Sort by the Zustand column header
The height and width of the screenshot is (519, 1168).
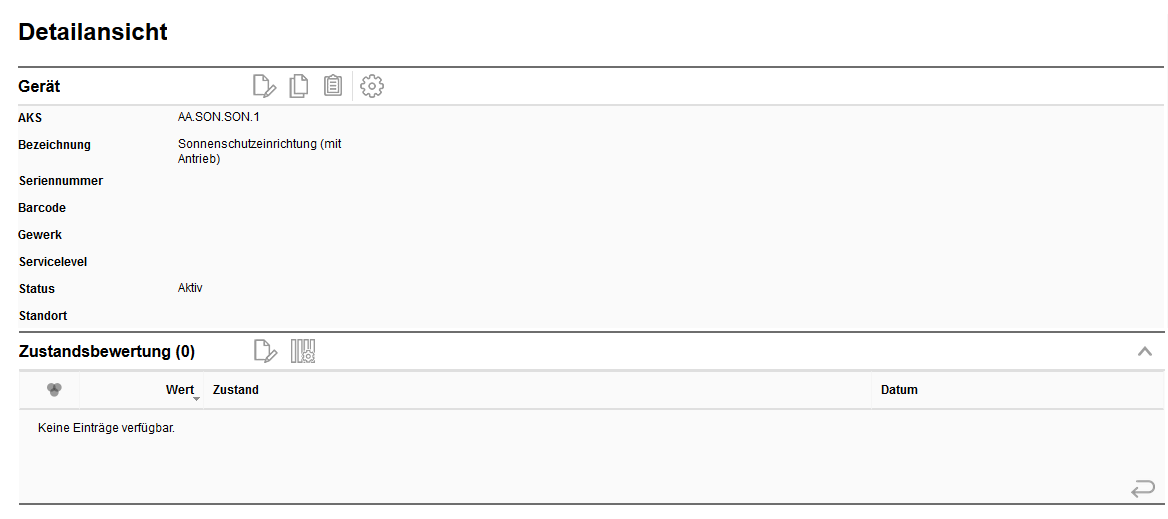point(236,390)
